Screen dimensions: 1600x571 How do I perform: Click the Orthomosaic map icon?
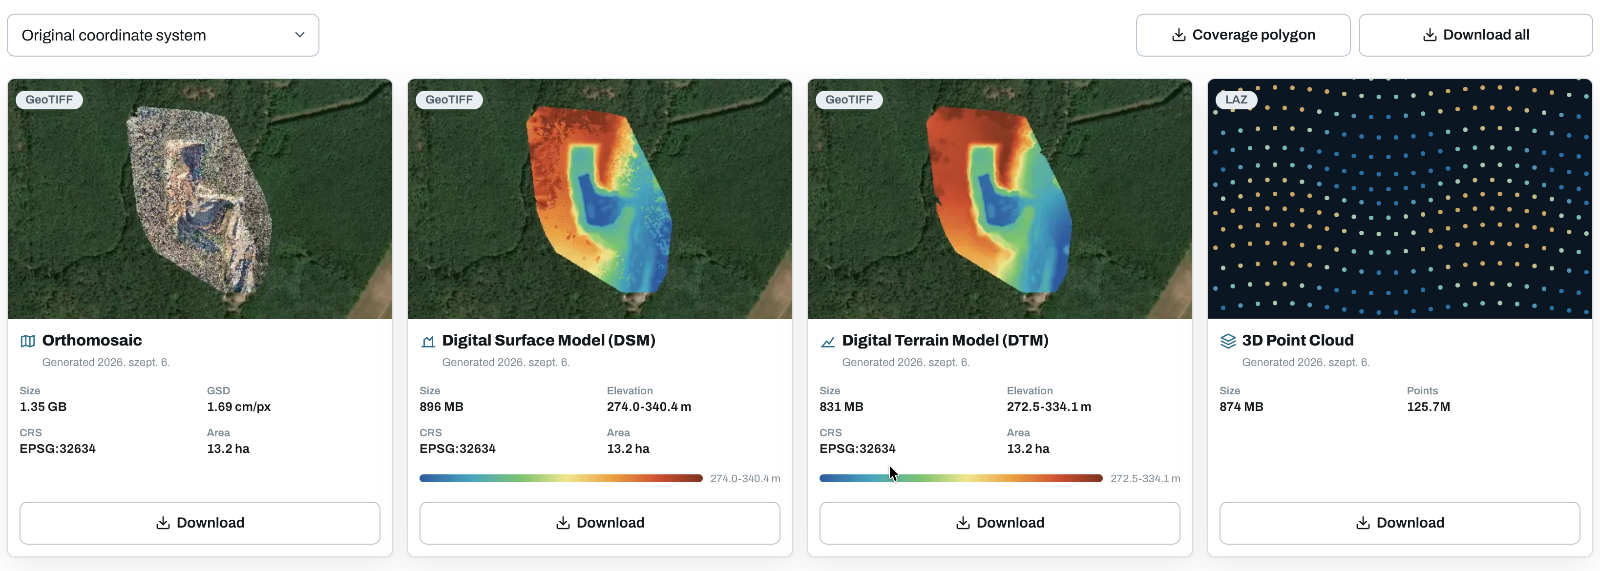[x=28, y=341]
